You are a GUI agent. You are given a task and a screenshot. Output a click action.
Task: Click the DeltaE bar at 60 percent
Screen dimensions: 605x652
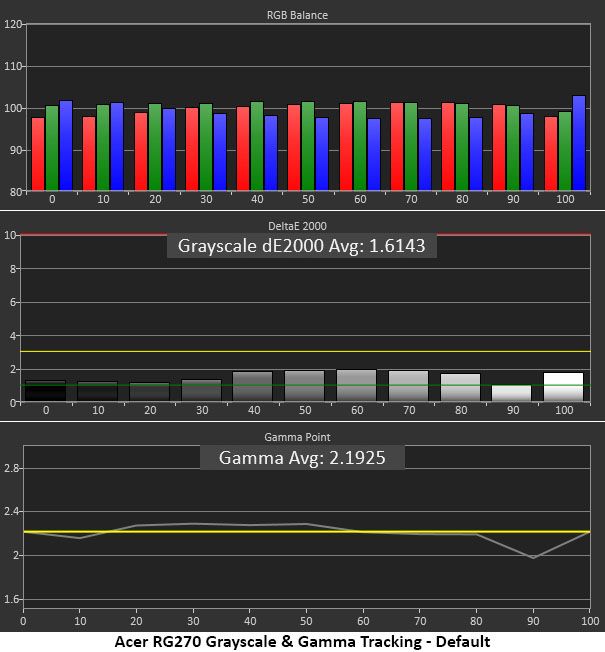pos(356,385)
